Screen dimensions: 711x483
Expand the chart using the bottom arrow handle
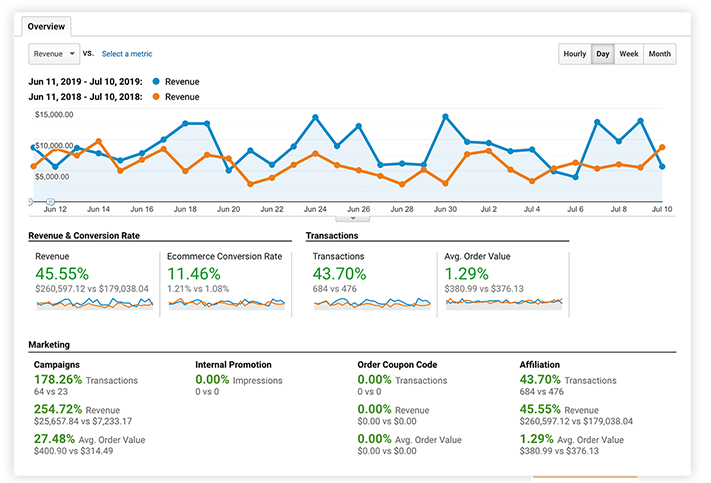tap(353, 219)
